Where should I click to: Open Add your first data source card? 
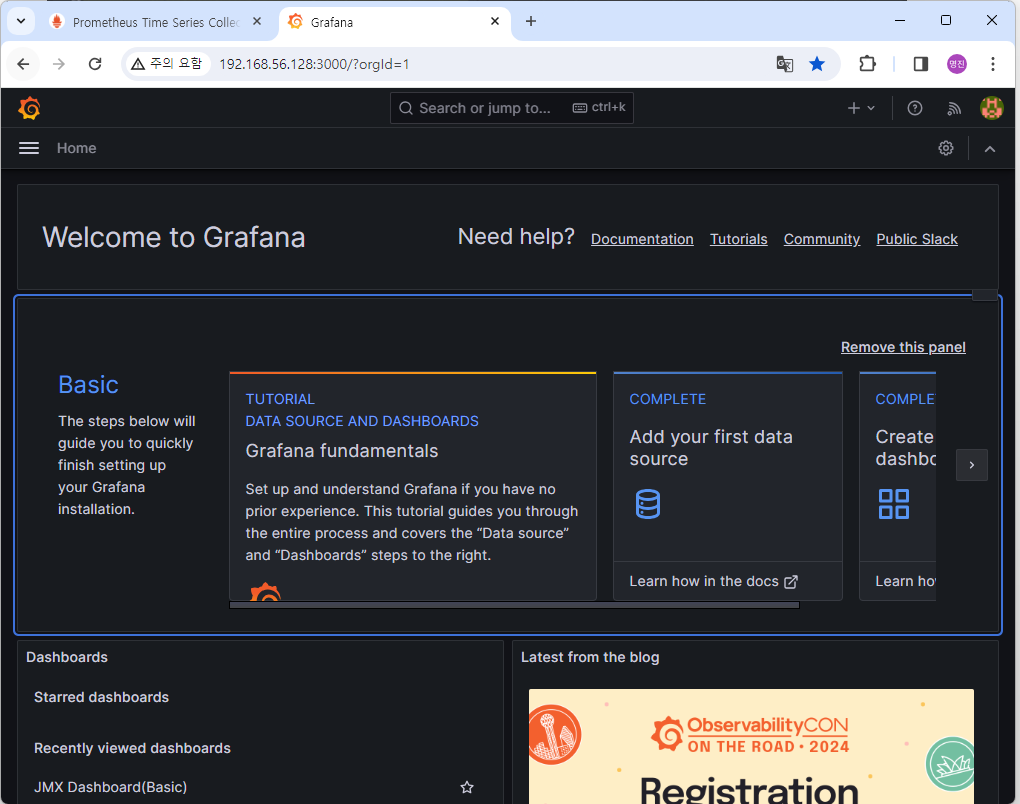(727, 486)
